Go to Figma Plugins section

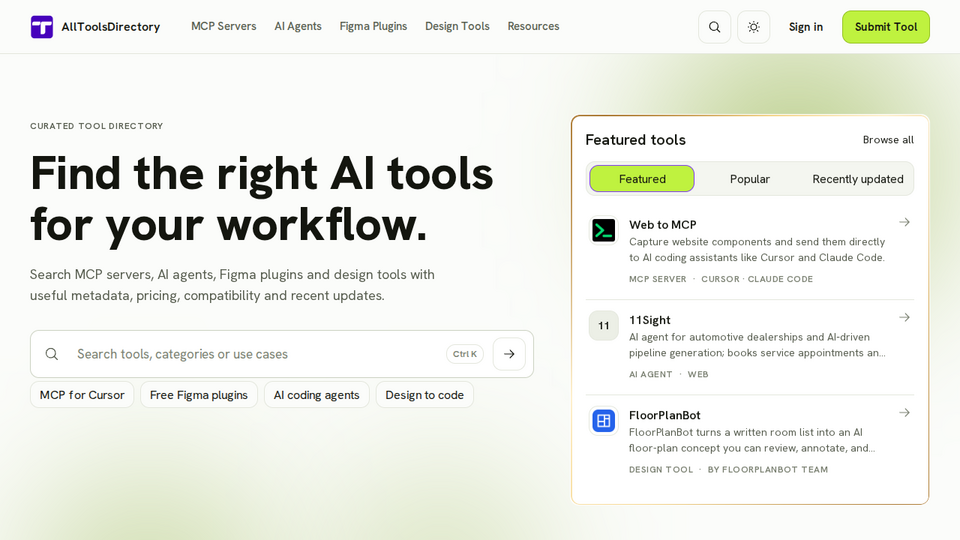pyautogui.click(x=373, y=26)
